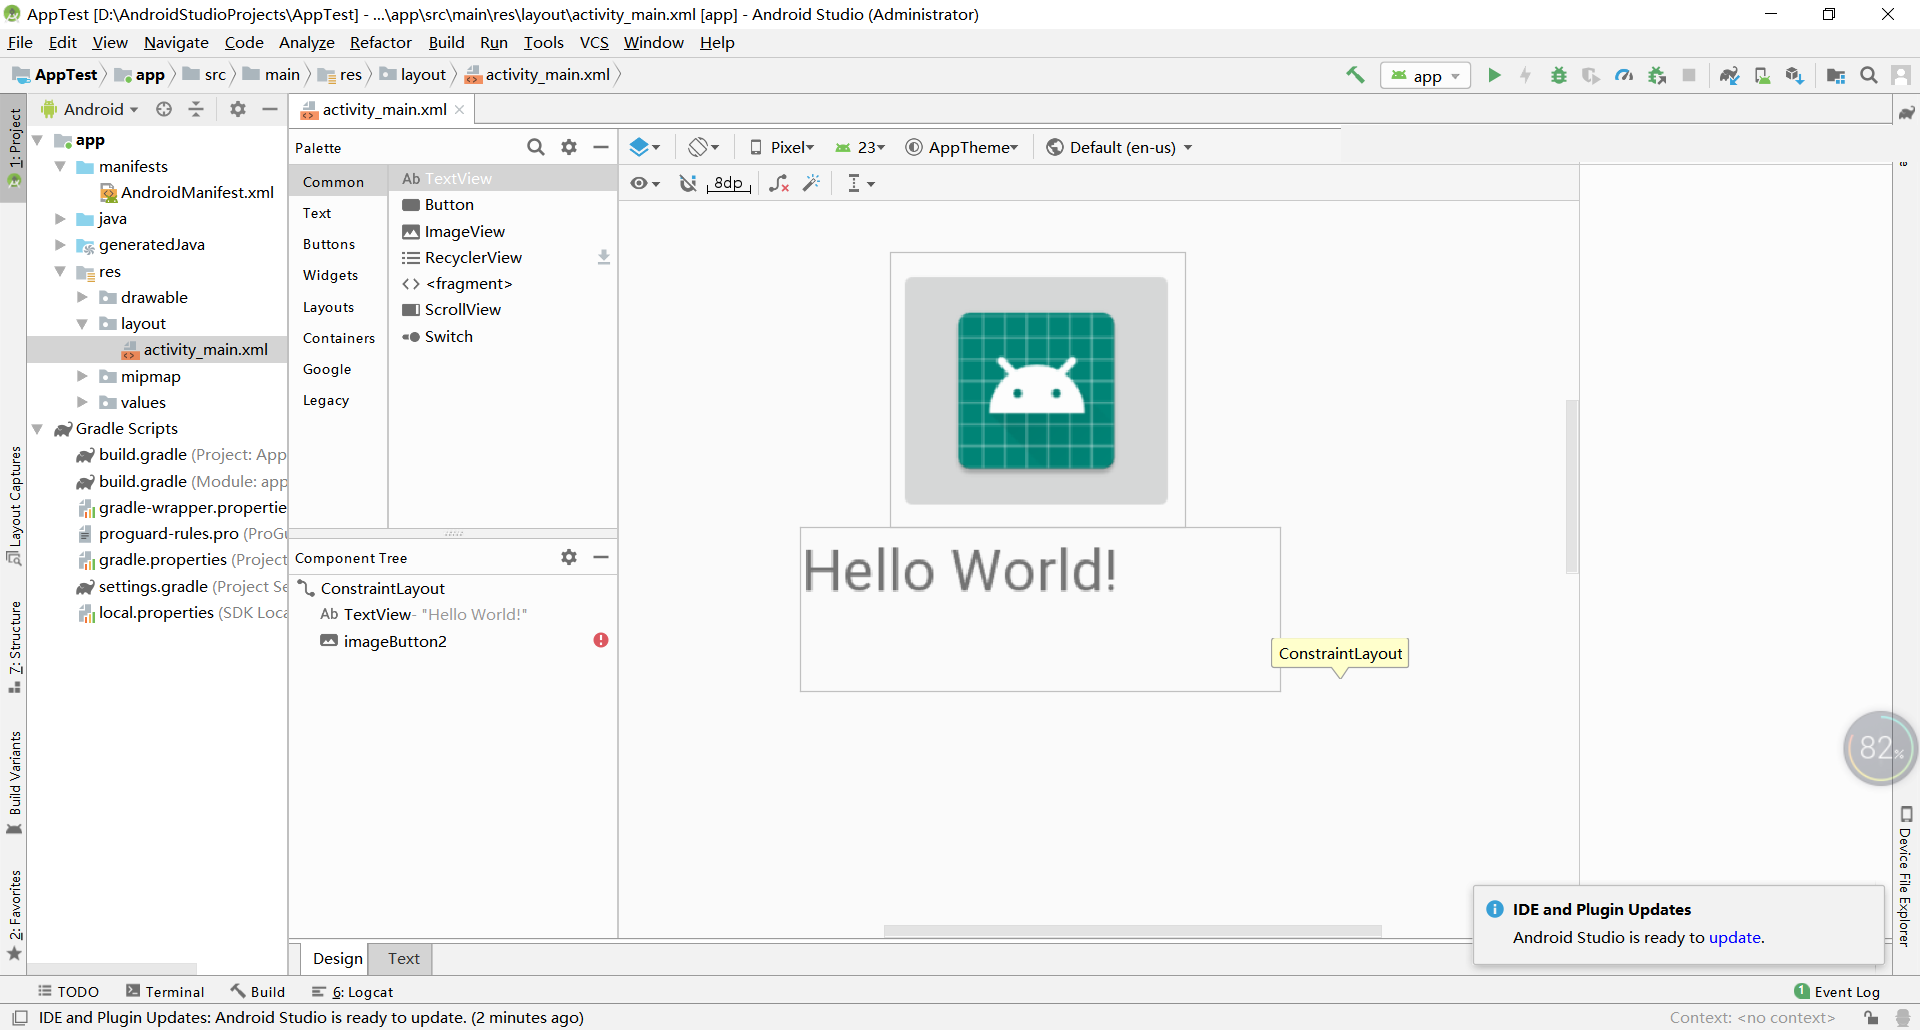1920x1030 pixels.
Task: Click the green Run app play icon
Action: click(1494, 75)
